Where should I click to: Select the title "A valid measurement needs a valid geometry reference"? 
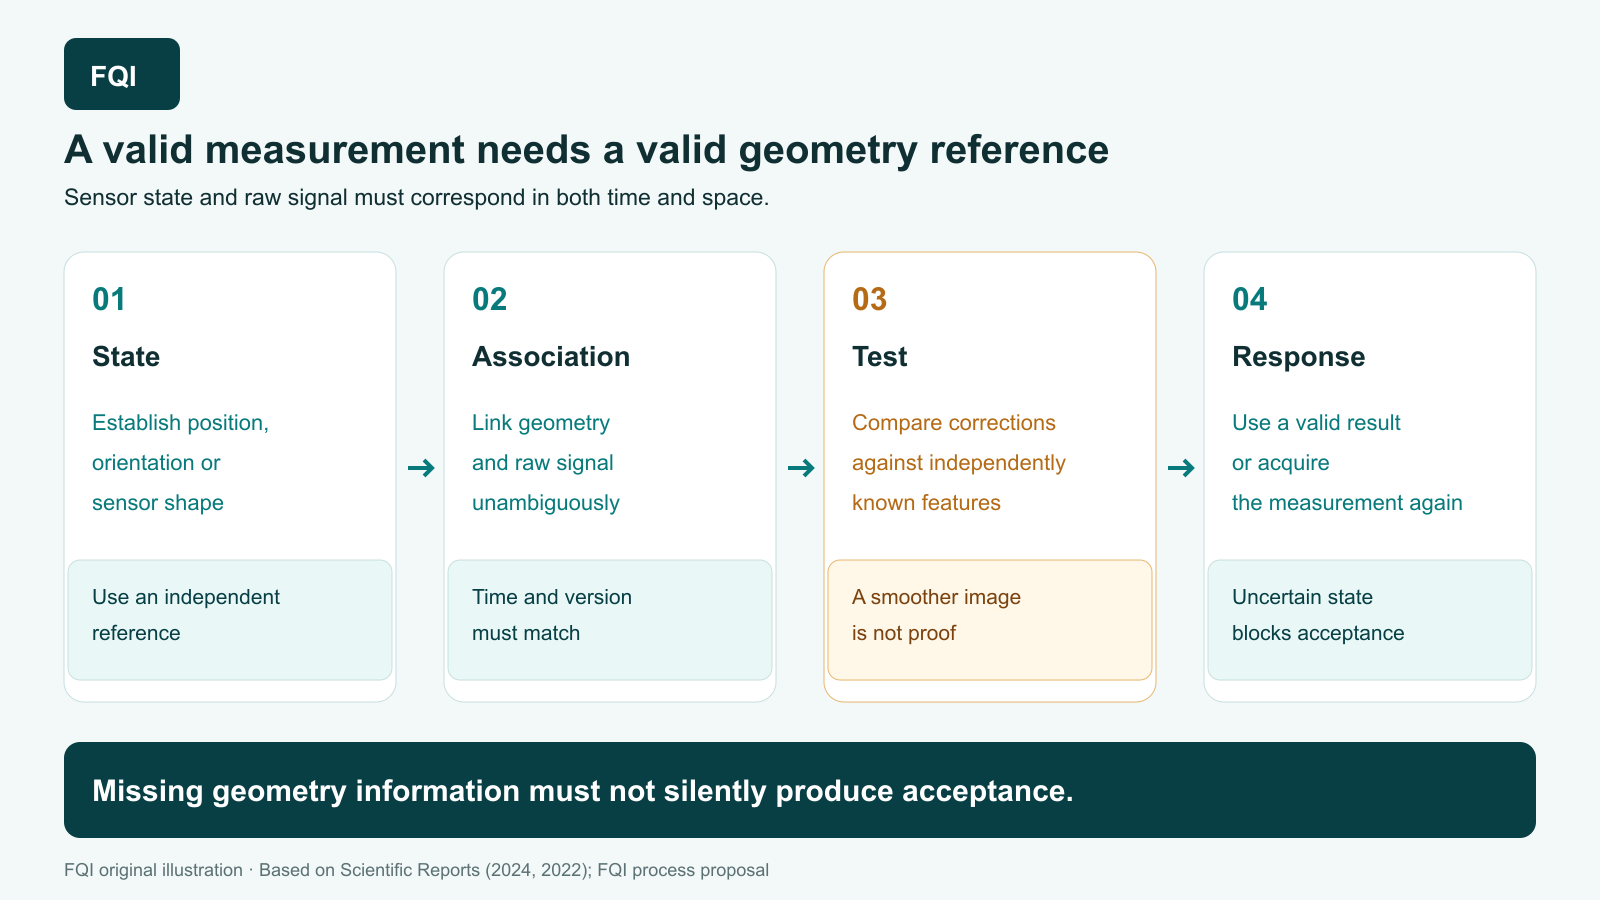coord(586,150)
